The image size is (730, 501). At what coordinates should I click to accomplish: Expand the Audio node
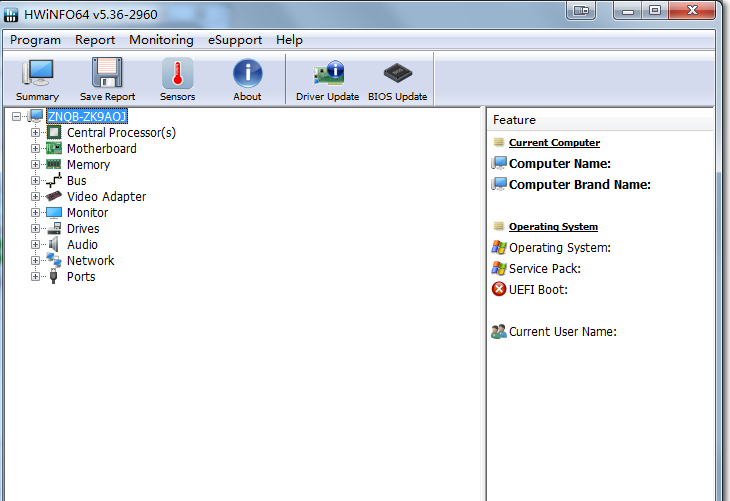coord(35,244)
